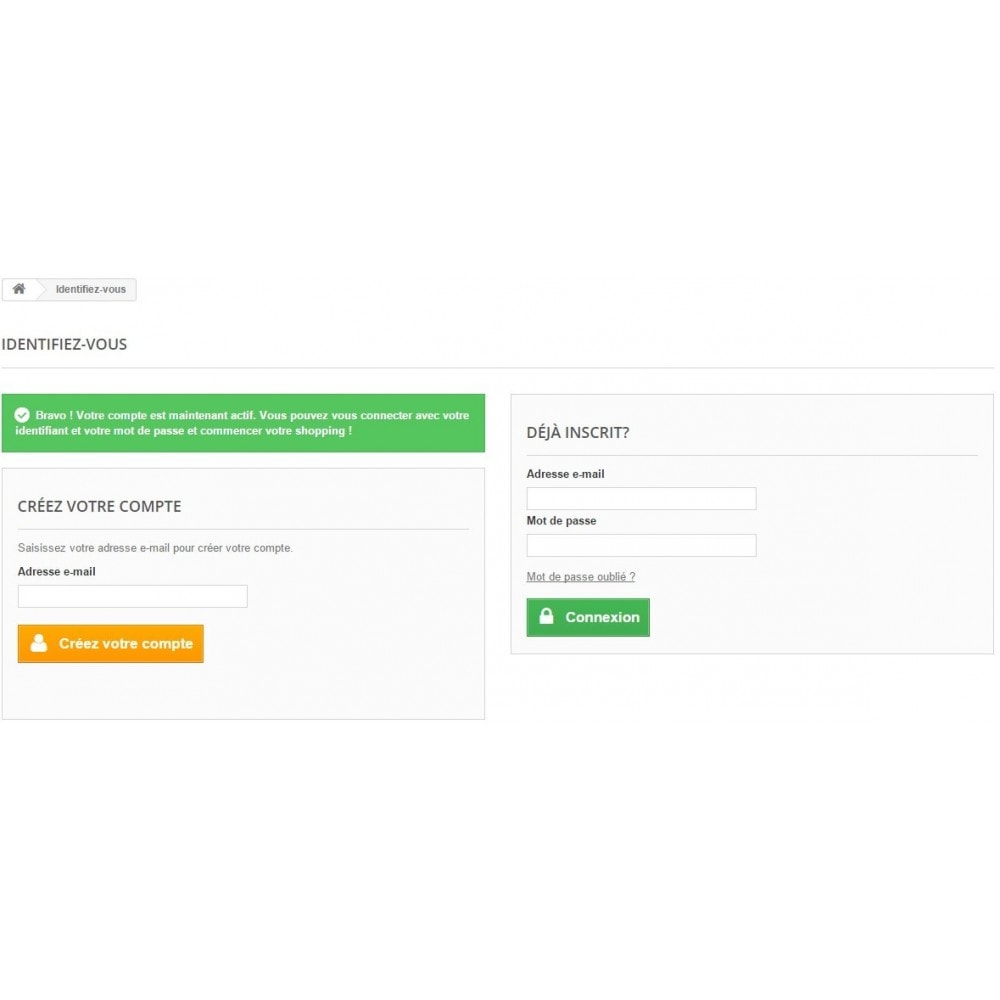
Task: Click Adresse e-mail label under Déjà inscrit
Action: [x=566, y=474]
